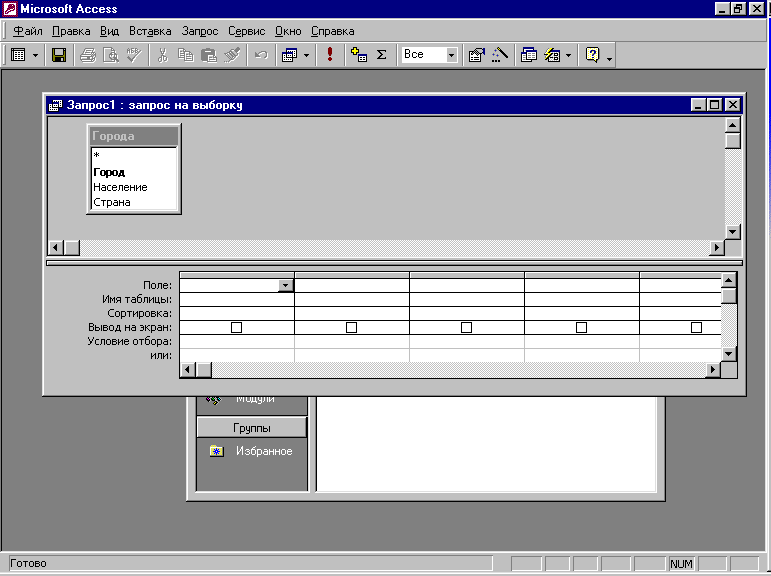Click the Properties icon
This screenshot has height=576, width=771.
click(476, 55)
